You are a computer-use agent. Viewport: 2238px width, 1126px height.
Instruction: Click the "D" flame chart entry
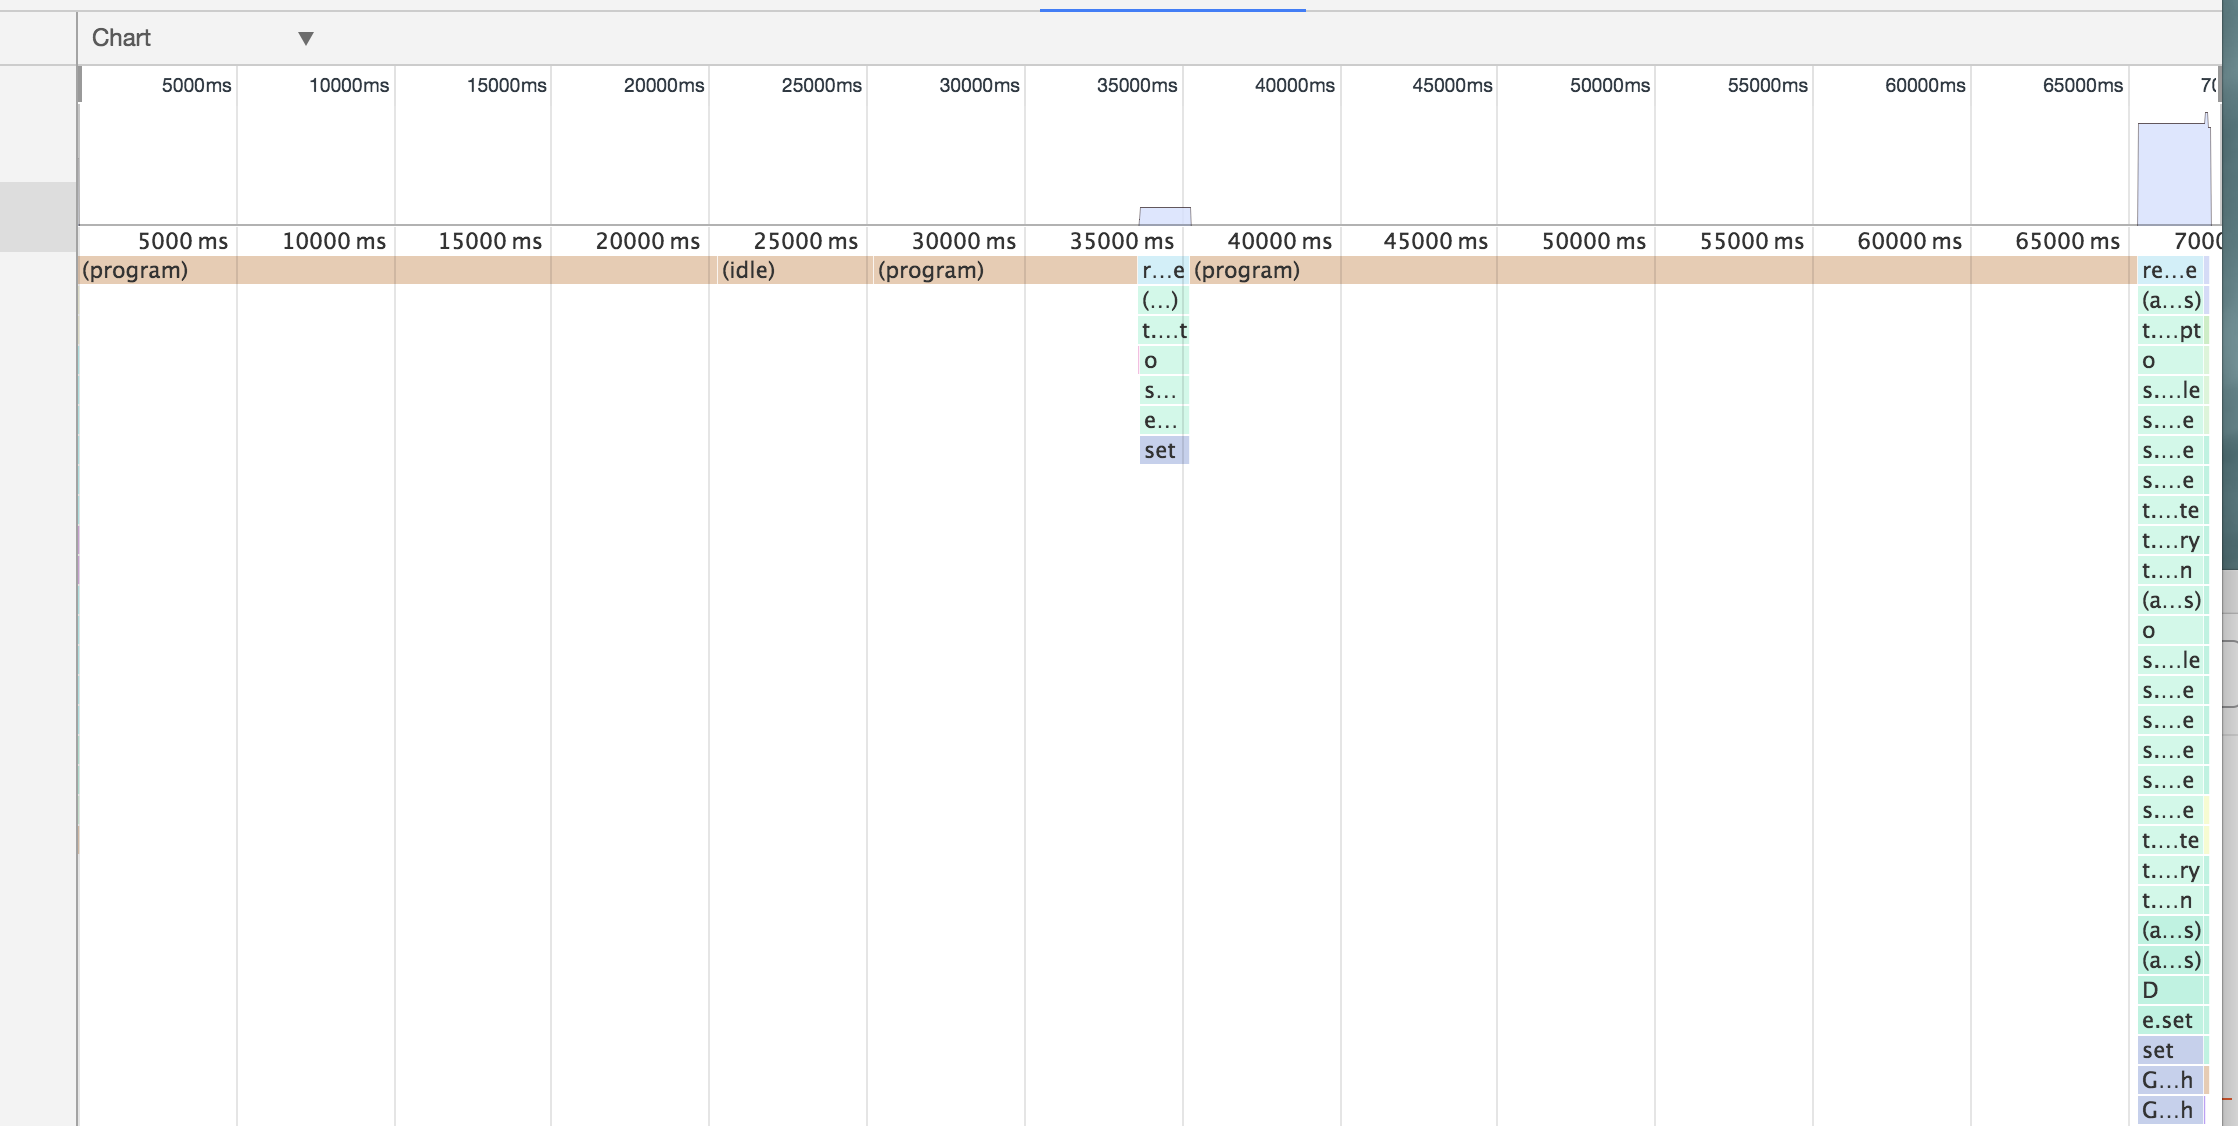2171,990
